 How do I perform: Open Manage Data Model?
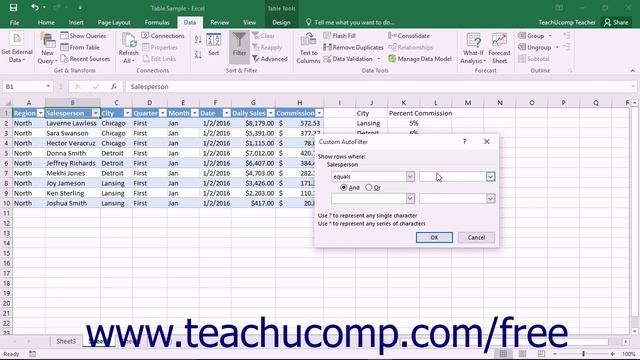[420, 59]
